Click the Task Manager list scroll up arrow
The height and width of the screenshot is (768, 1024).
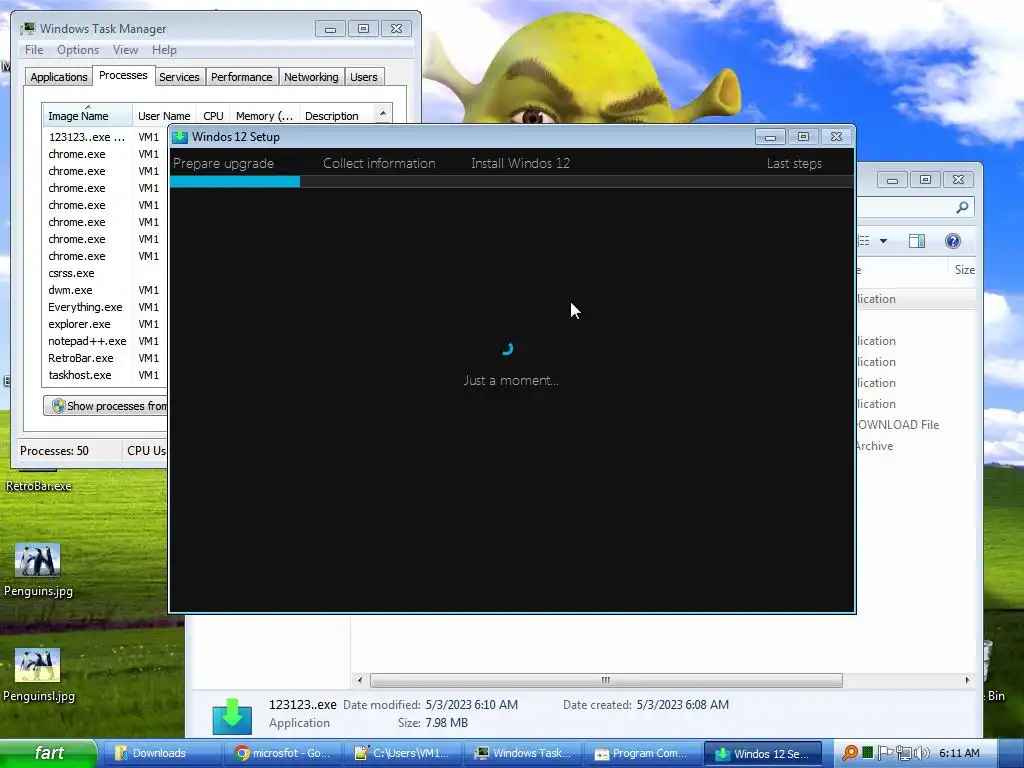point(383,113)
